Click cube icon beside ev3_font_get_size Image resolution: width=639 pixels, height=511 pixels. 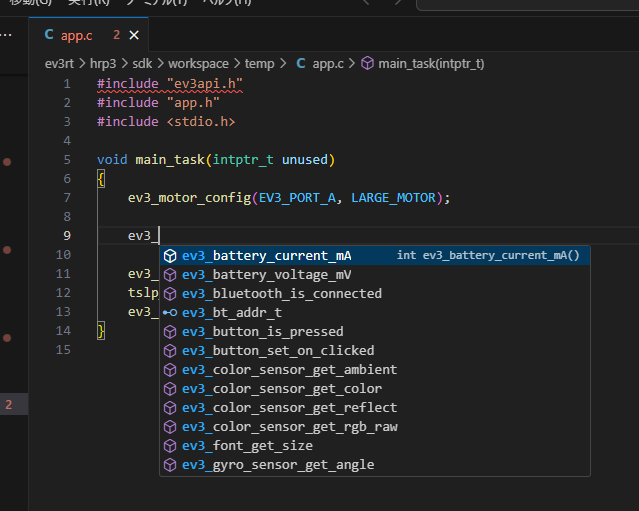(170, 446)
